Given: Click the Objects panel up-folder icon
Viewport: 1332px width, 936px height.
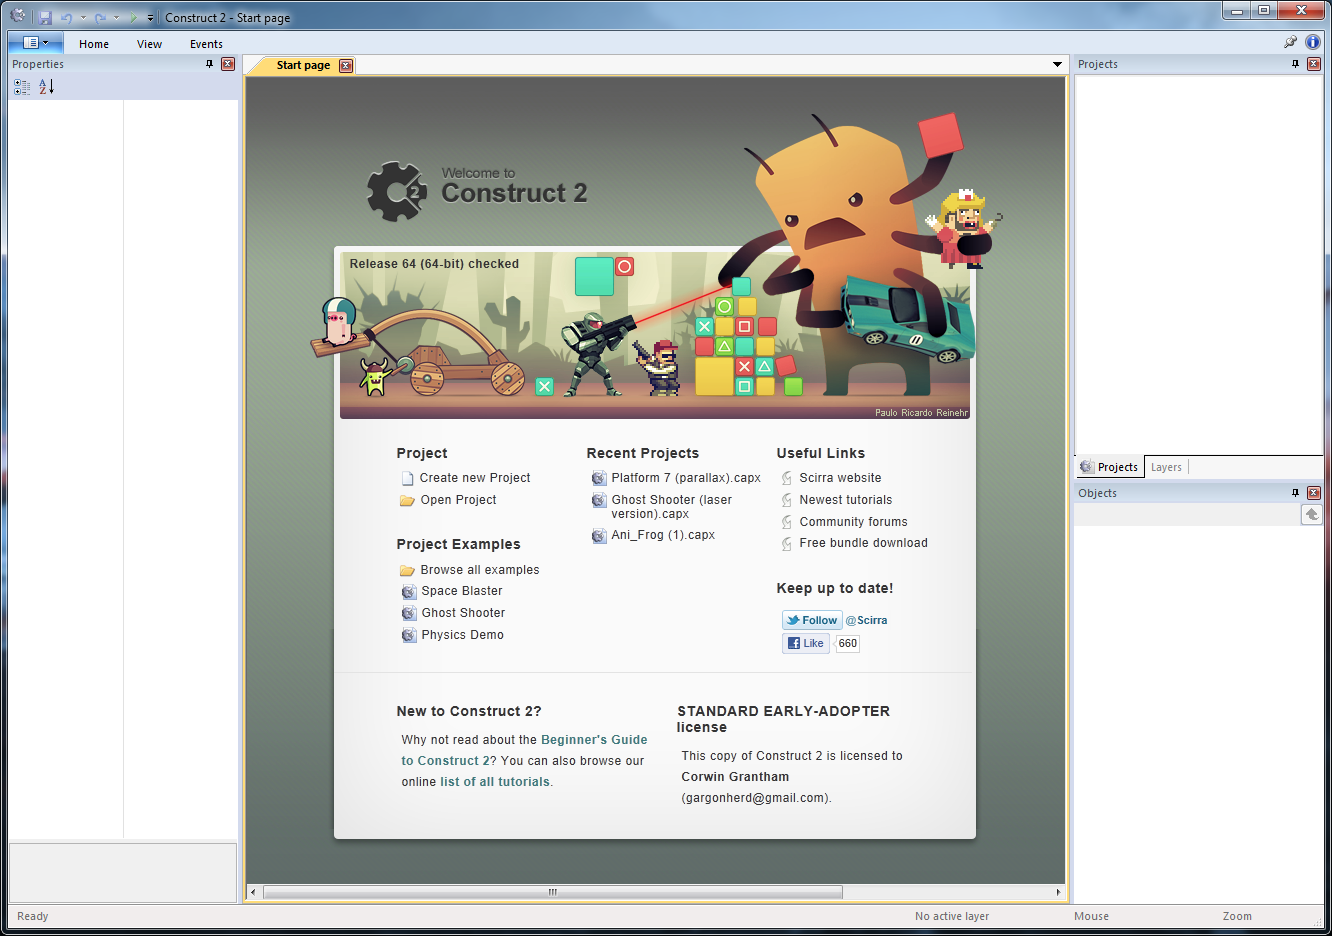Looking at the screenshot, I should 1312,514.
